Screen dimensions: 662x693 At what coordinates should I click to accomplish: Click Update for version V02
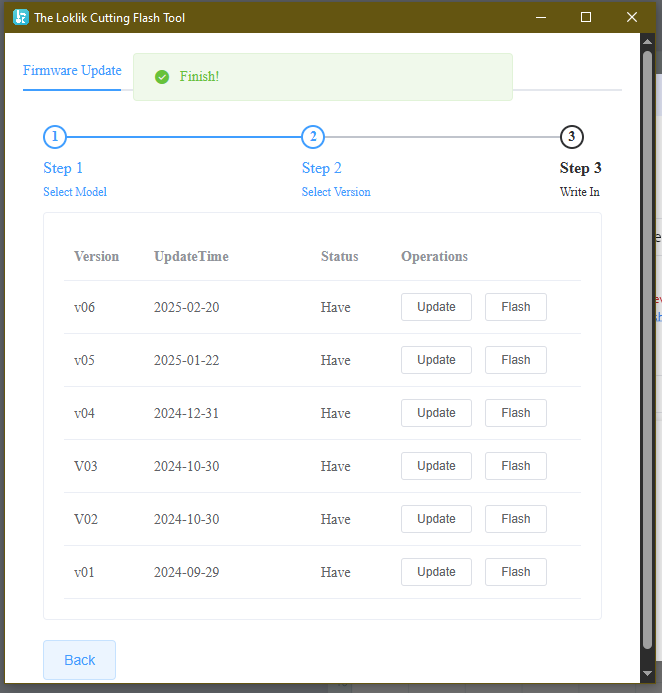[x=436, y=519]
